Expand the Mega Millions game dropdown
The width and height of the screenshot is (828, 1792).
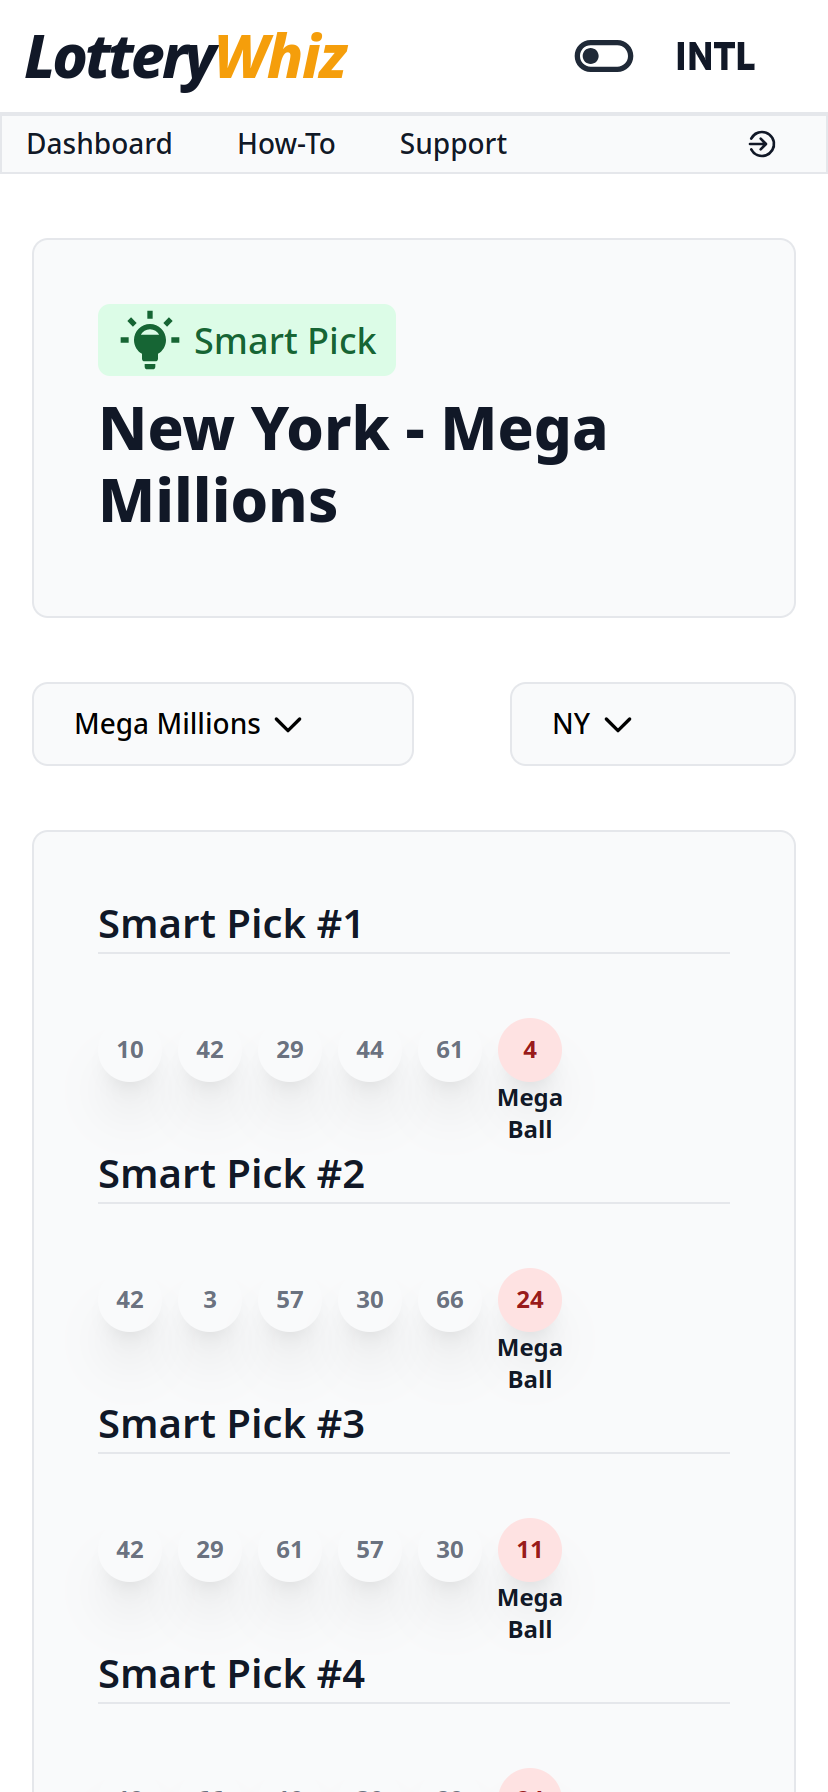pos(222,724)
